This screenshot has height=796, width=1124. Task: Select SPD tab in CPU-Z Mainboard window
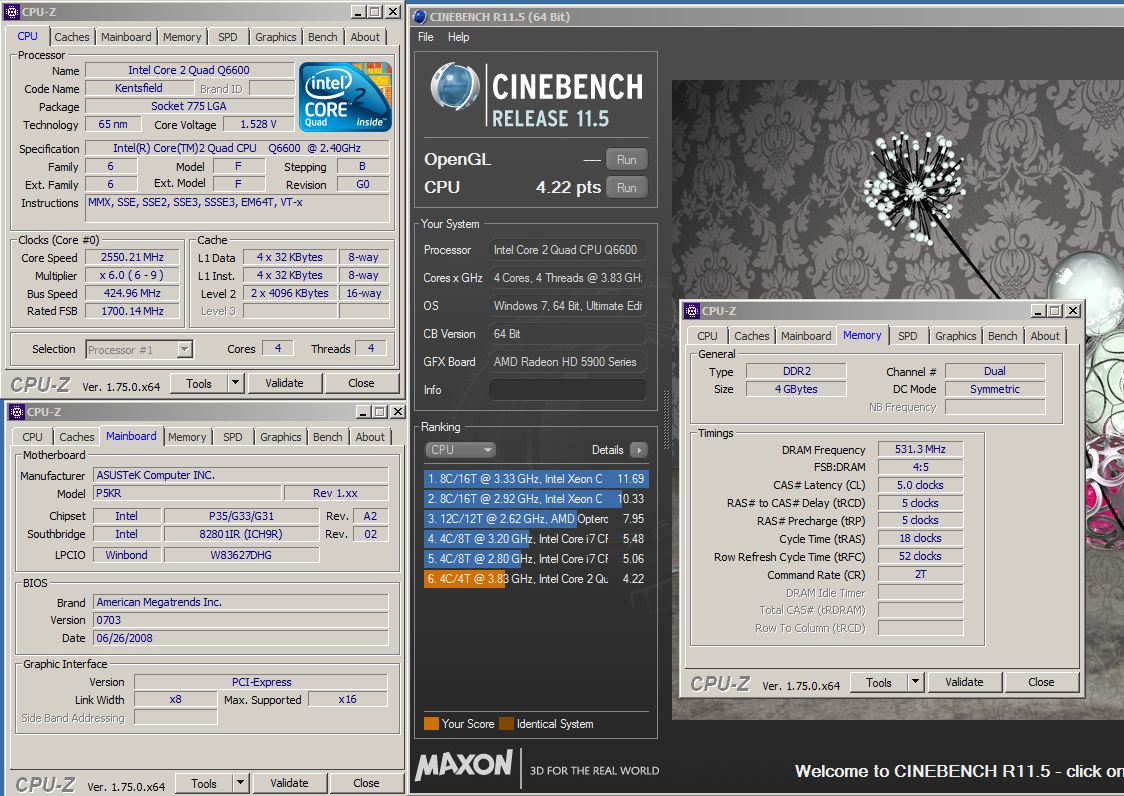tap(233, 437)
